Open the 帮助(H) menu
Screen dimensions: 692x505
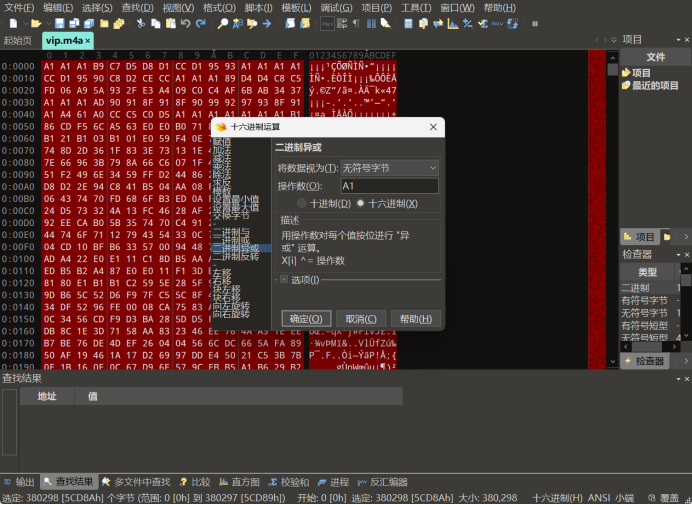point(499,8)
